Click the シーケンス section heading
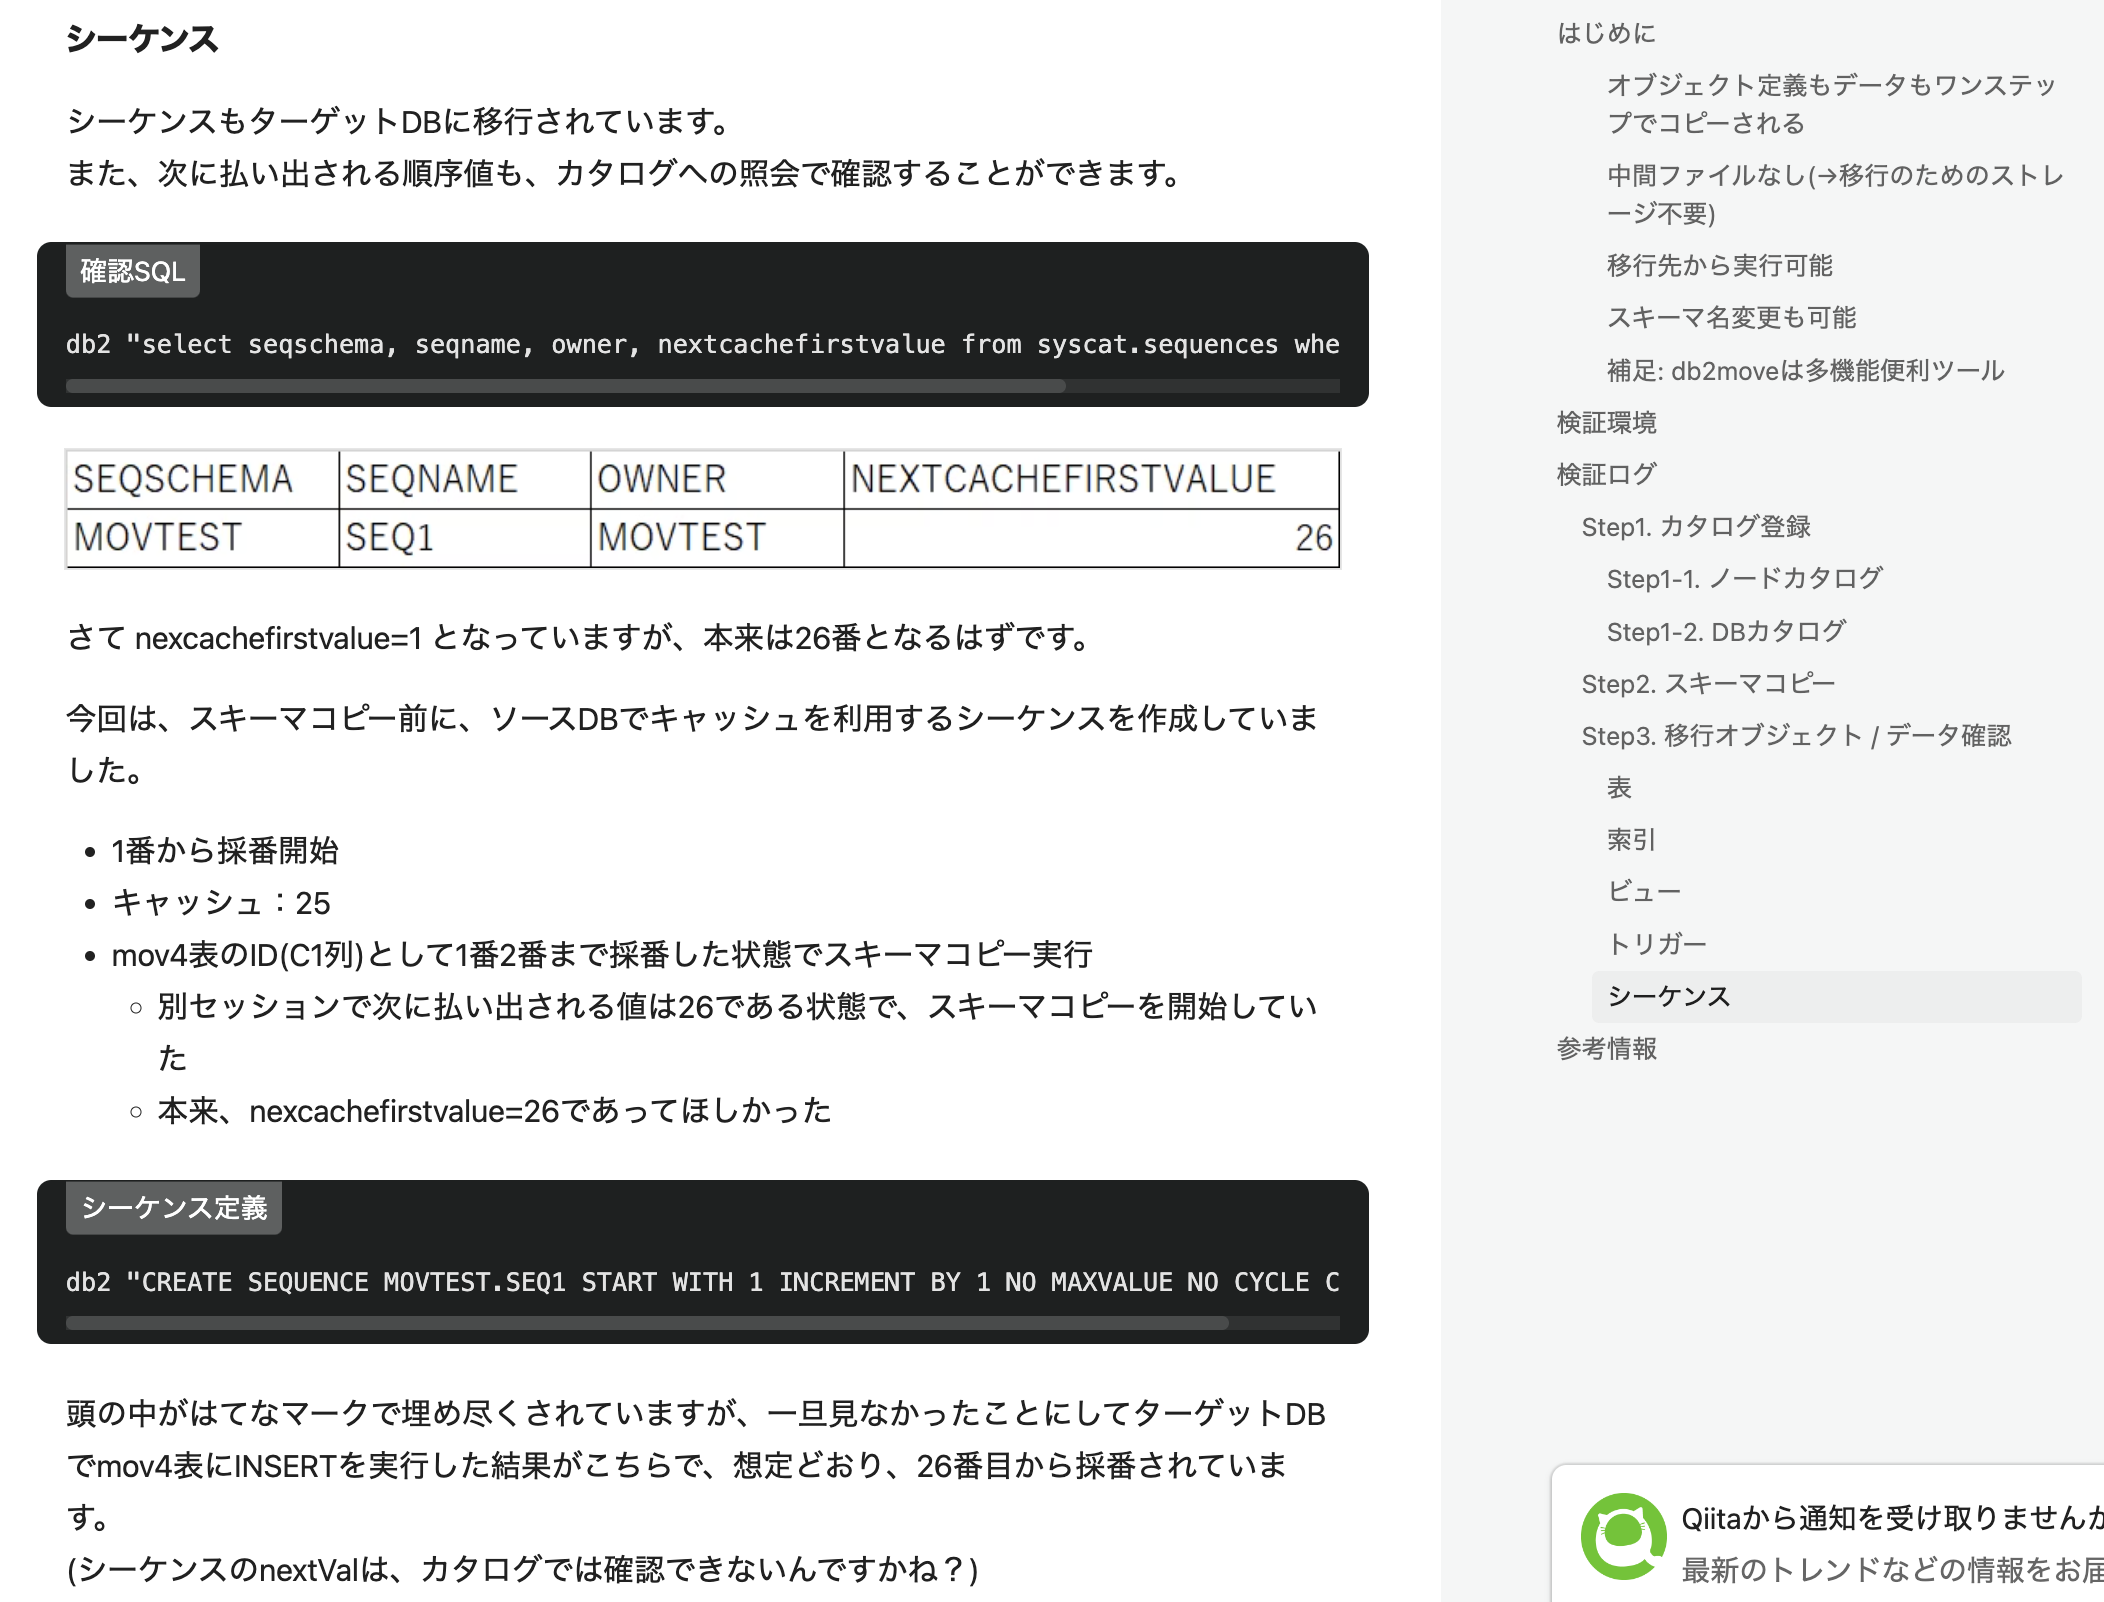The width and height of the screenshot is (2104, 1602). (142, 39)
